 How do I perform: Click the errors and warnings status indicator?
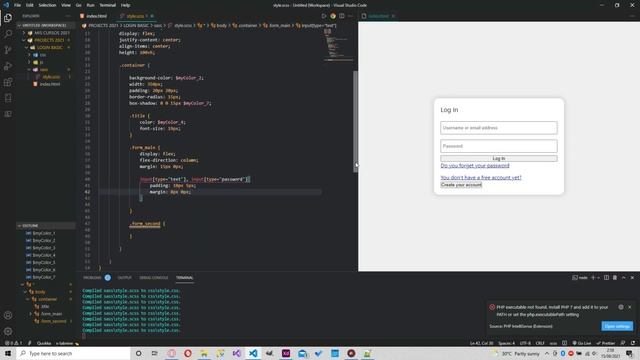click(x=13, y=343)
